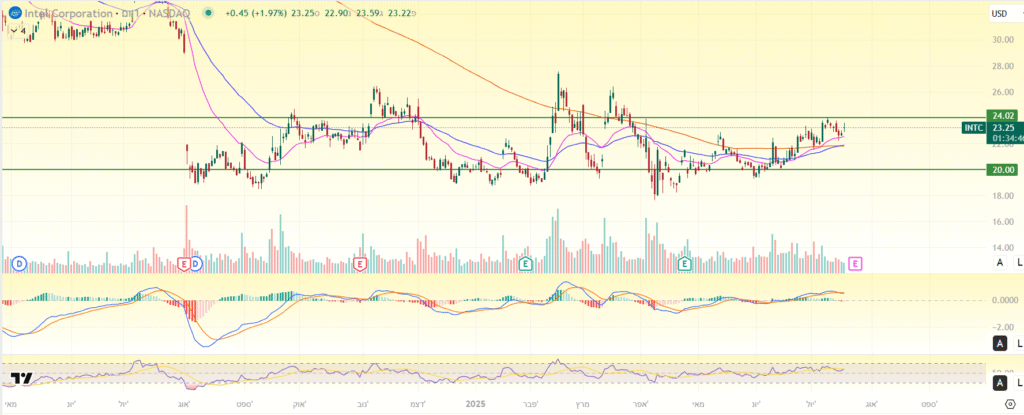Select the 20.00 horizontal line label
Image resolution: width=1024 pixels, height=415 pixels.
pos(1002,169)
